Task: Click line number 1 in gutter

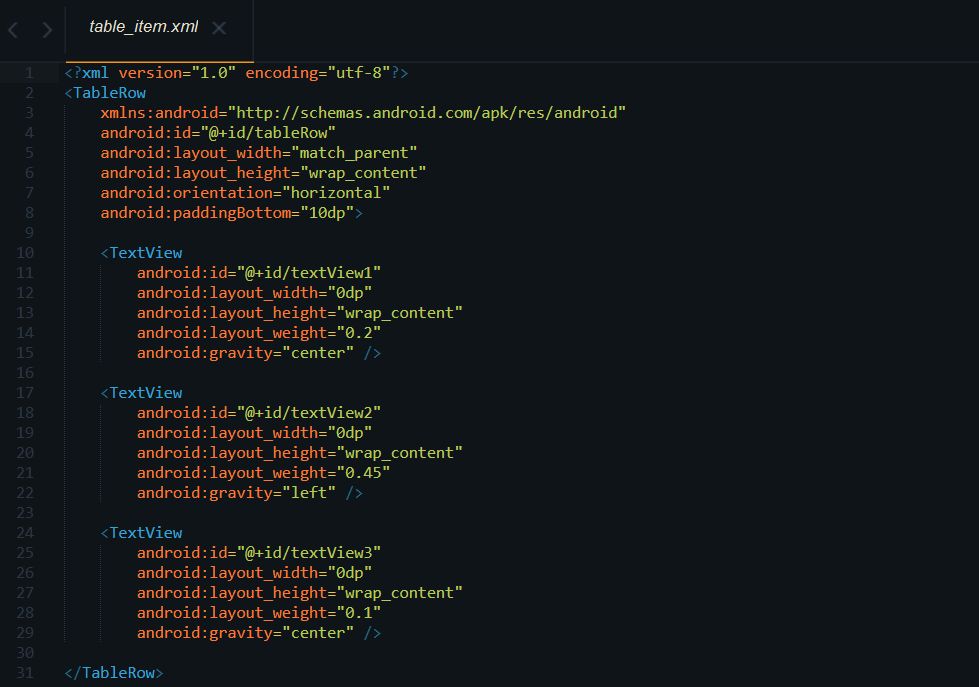Action: [x=29, y=73]
